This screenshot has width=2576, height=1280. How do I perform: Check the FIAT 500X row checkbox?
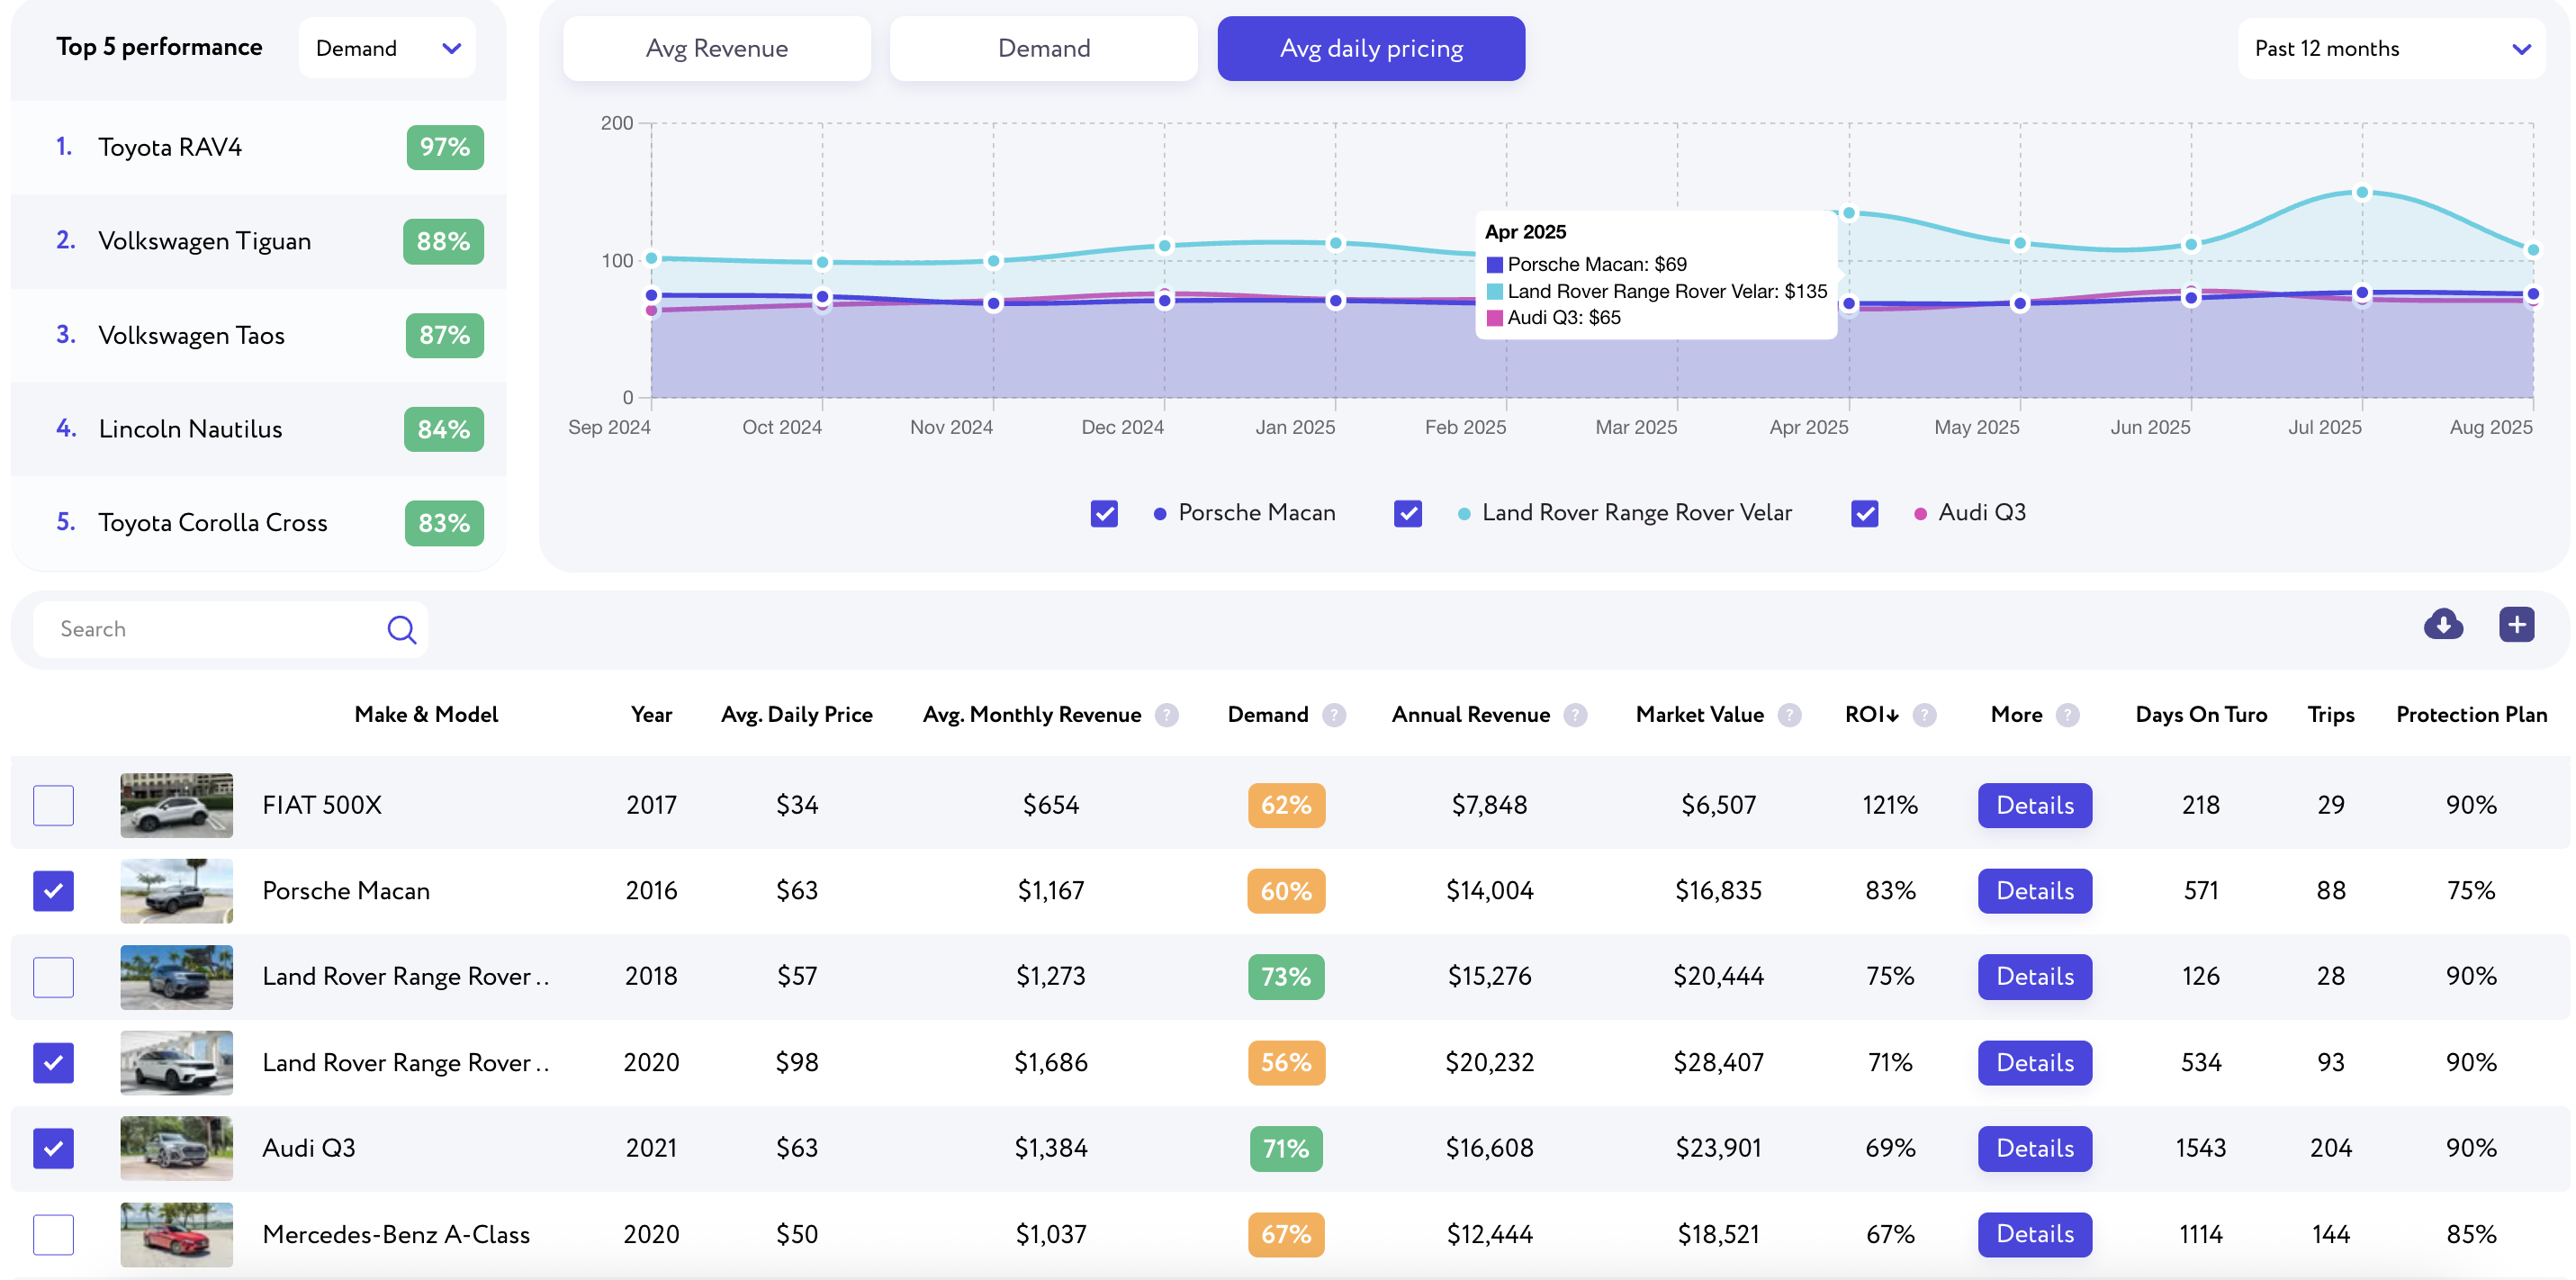coord(53,805)
